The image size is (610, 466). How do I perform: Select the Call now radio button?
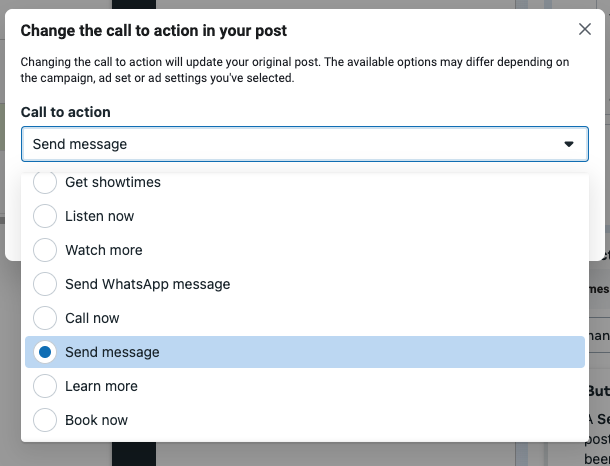[x=45, y=318]
